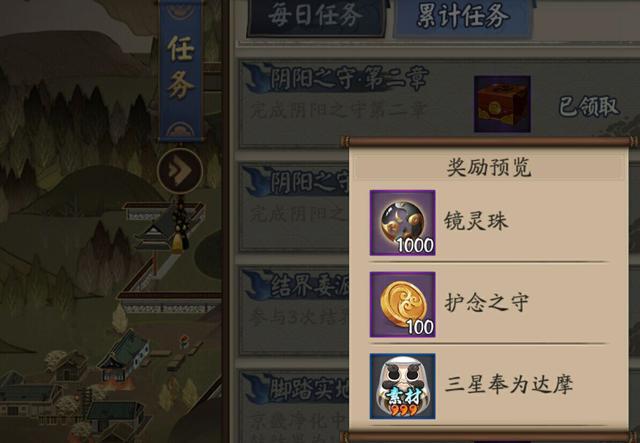This screenshot has height=443, width=640.
Task: Click the 三星奉为达摩 daruma icon
Action: (402, 386)
